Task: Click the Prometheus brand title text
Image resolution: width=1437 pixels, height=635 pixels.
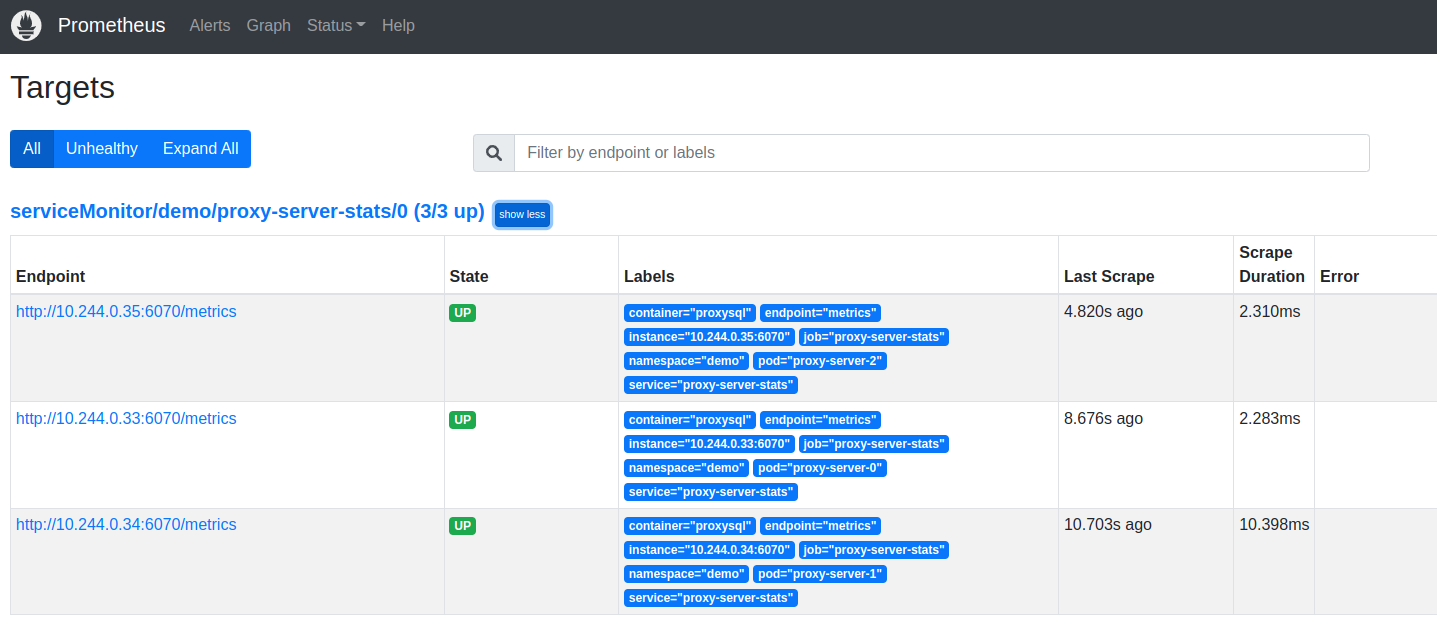Action: tap(111, 26)
